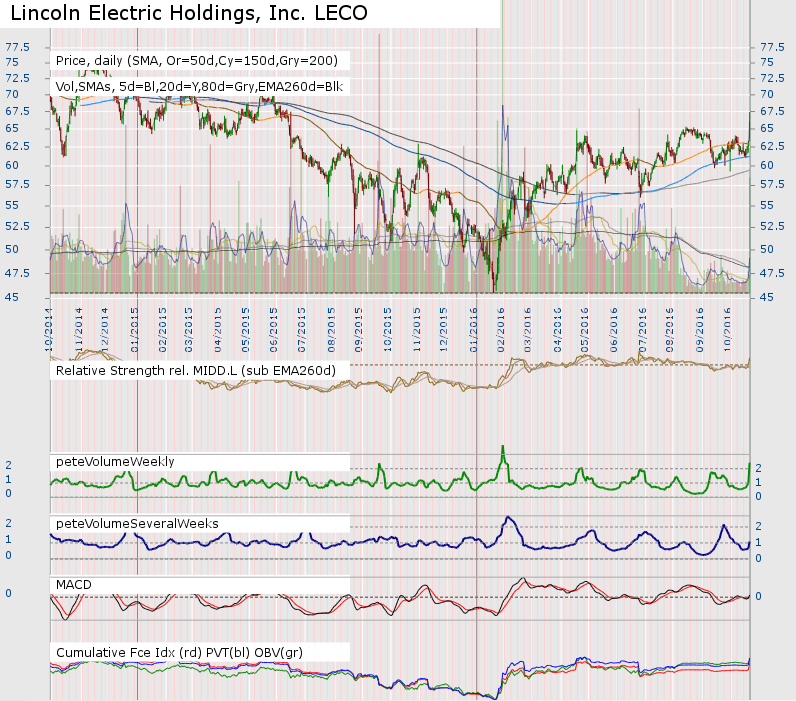796x701 pixels.
Task: Select 60 on the right price axis
Action: click(x=767, y=165)
